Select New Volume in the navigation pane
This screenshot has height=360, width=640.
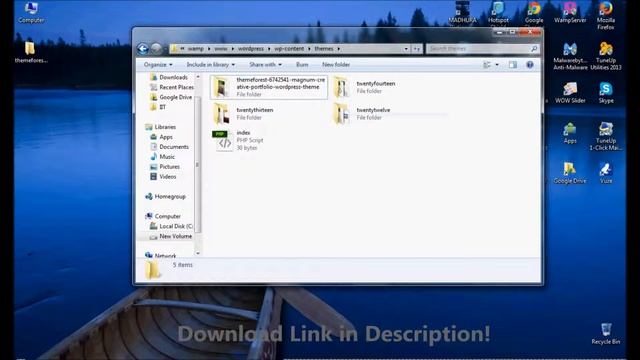tap(171, 236)
